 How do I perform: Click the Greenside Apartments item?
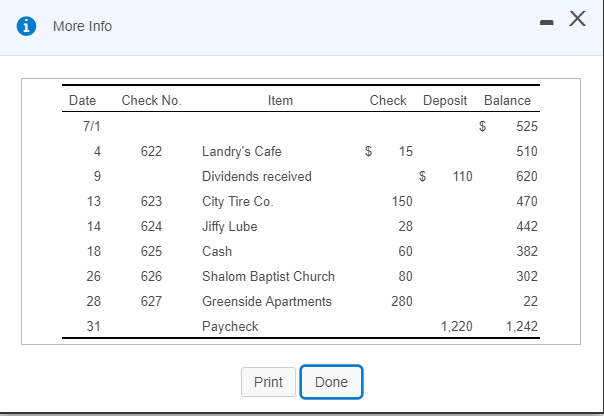267,302
